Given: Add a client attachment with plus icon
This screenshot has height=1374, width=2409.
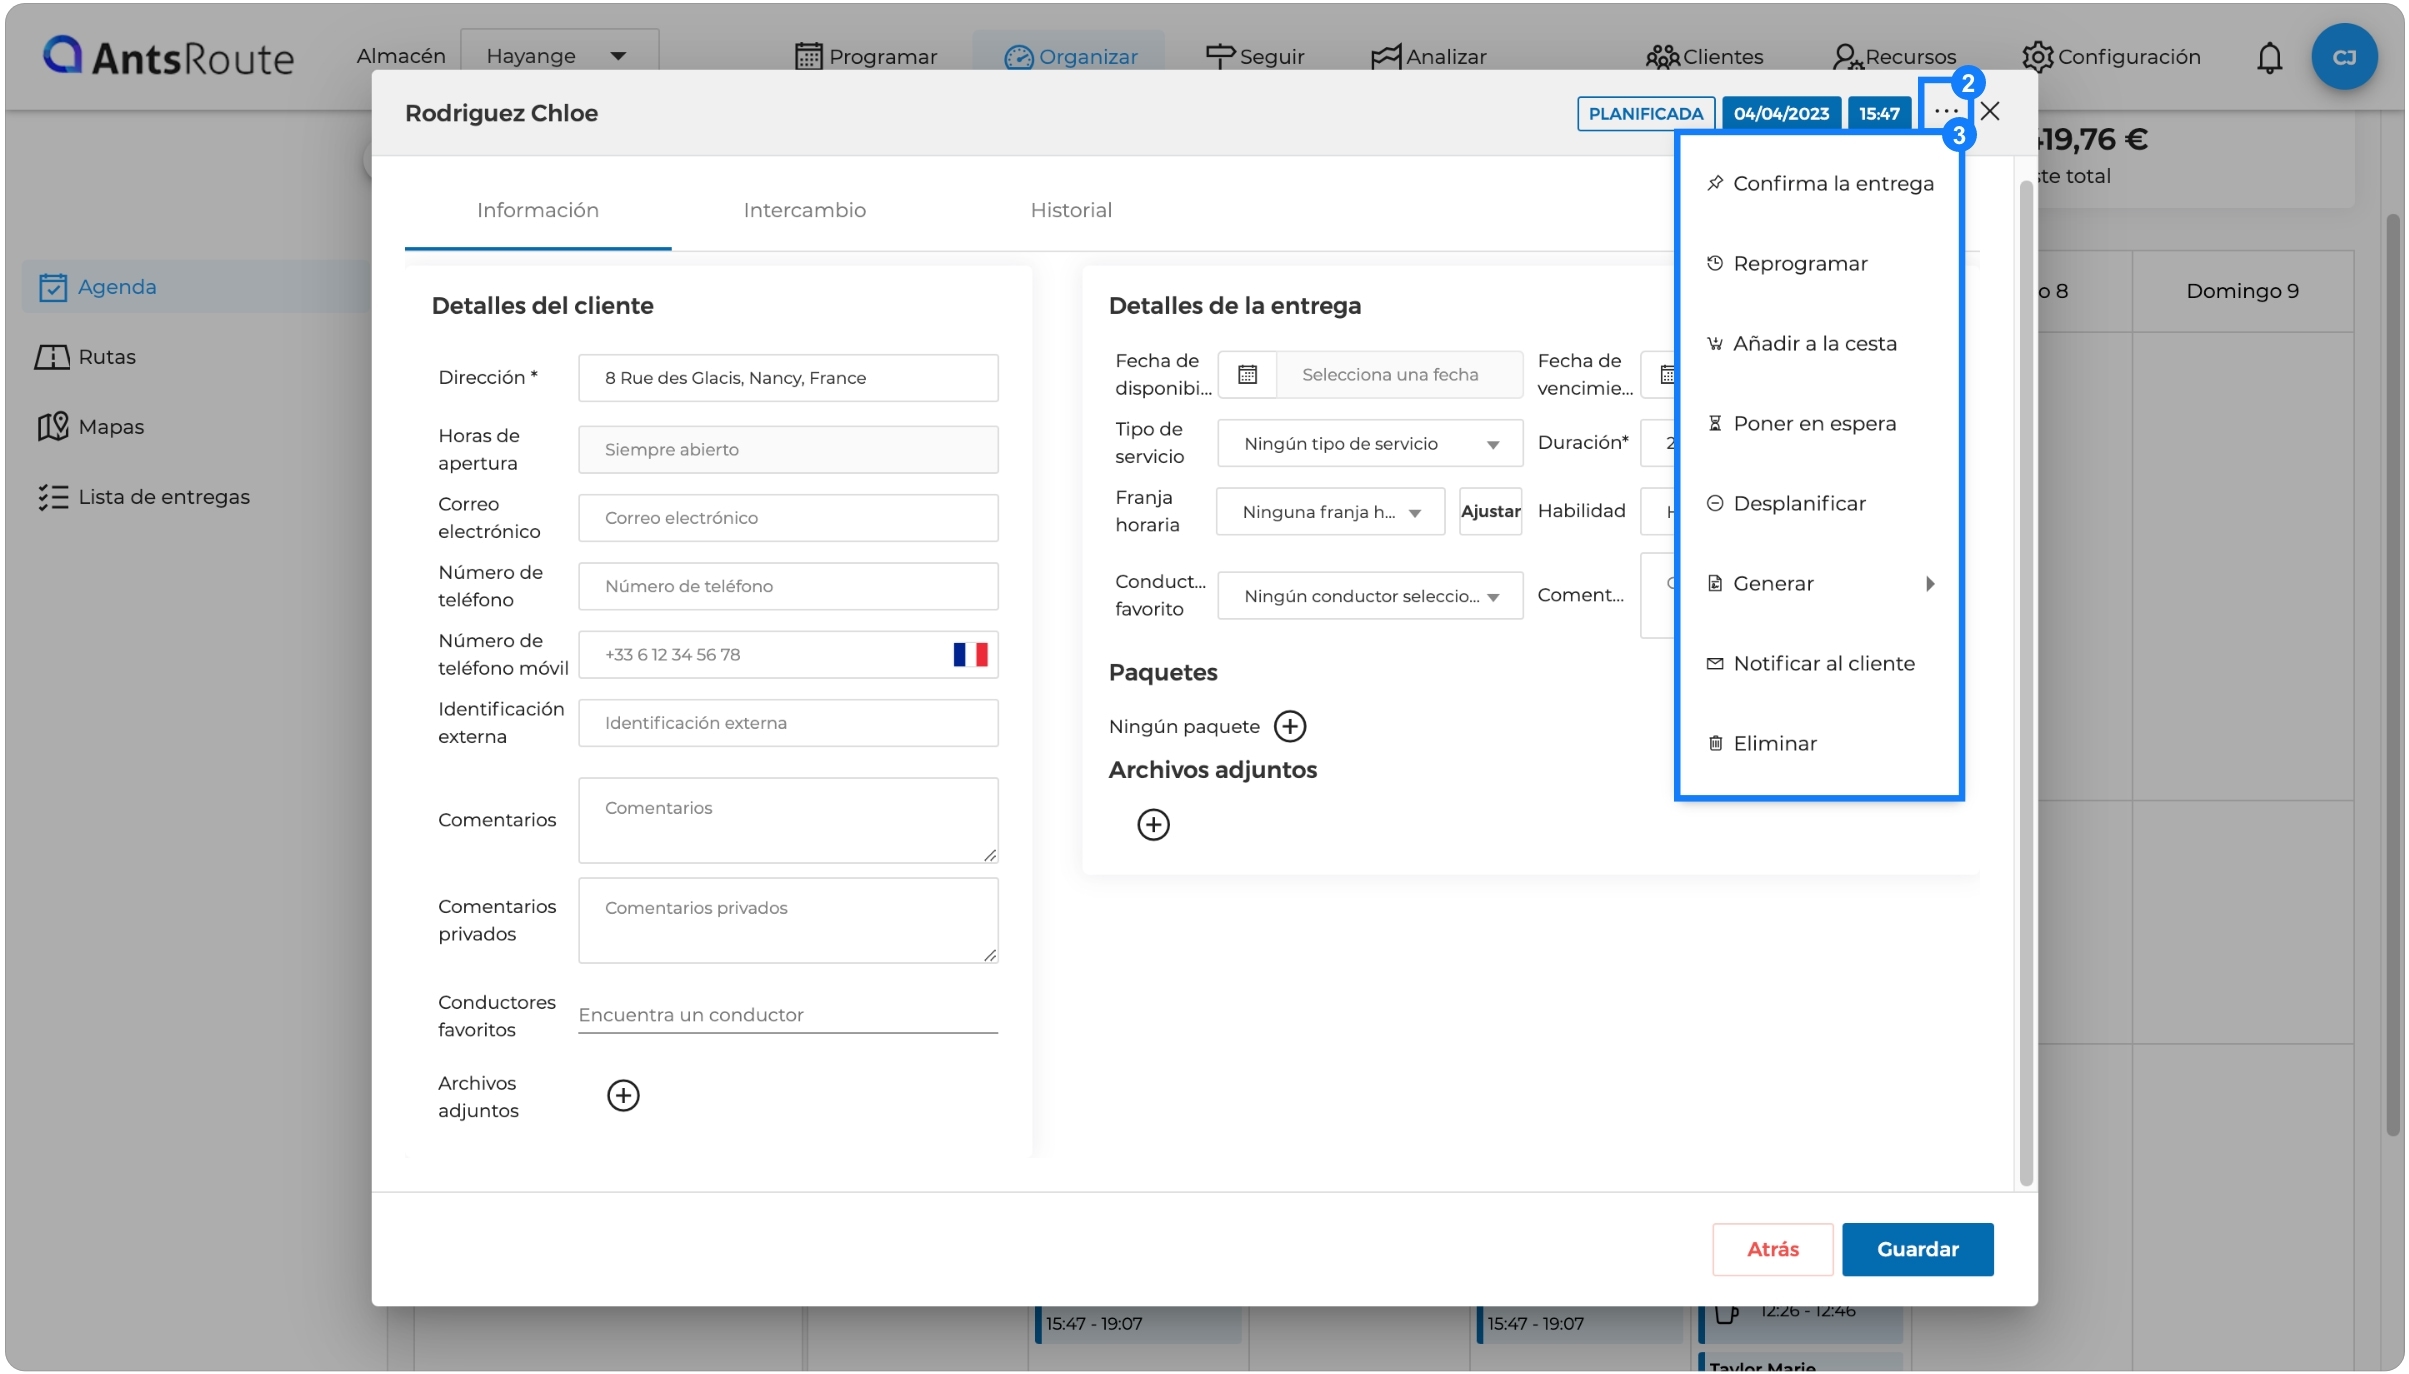Looking at the screenshot, I should coord(623,1096).
